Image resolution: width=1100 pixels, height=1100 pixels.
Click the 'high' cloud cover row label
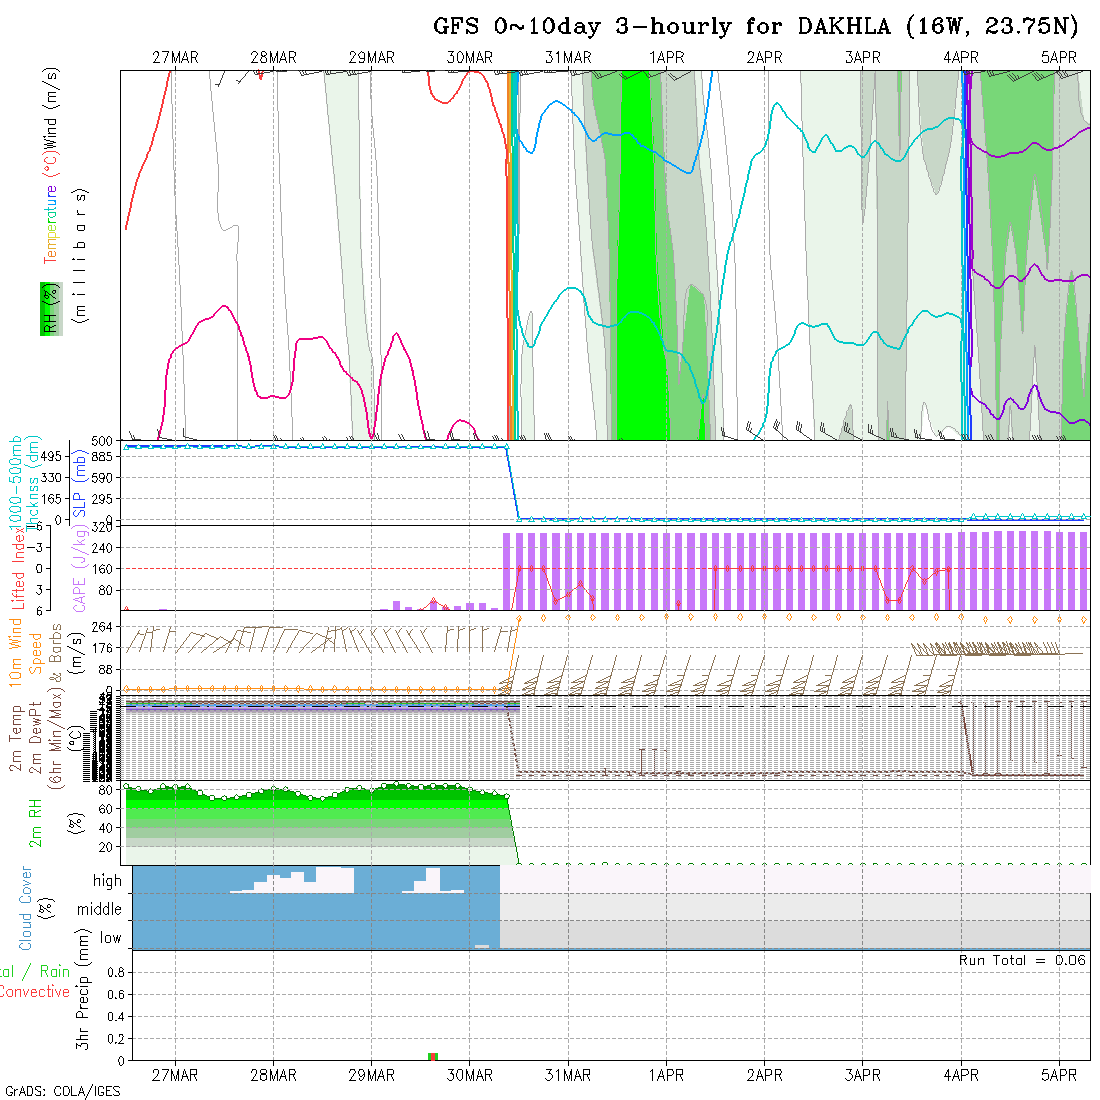107,881
